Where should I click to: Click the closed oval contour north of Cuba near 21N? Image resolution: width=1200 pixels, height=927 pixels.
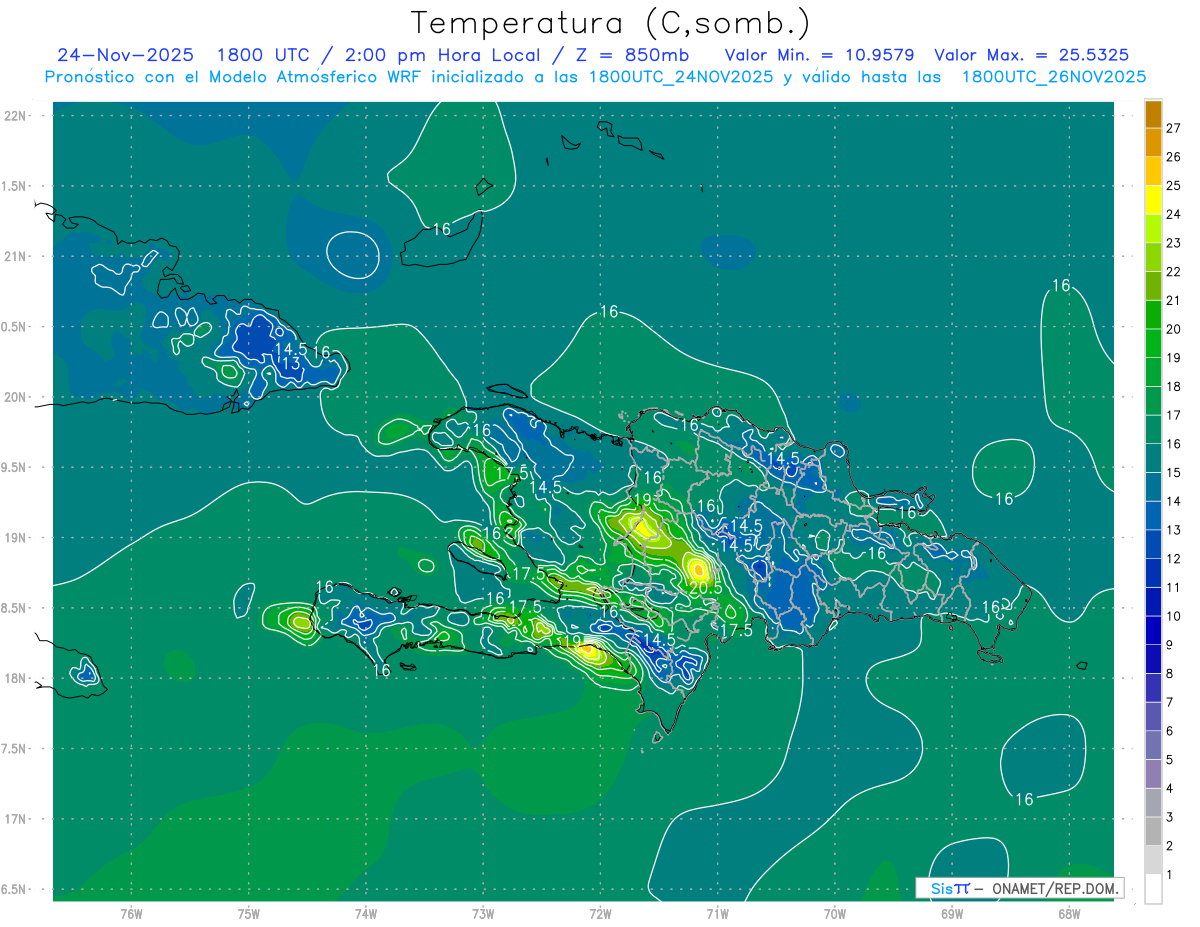coord(354,254)
